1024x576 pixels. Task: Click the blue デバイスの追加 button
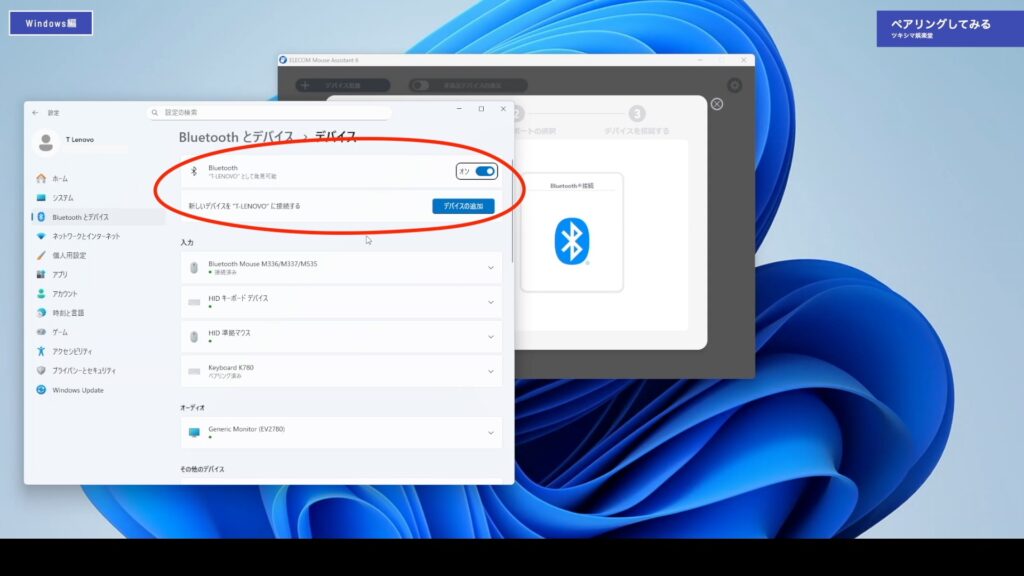(463, 206)
